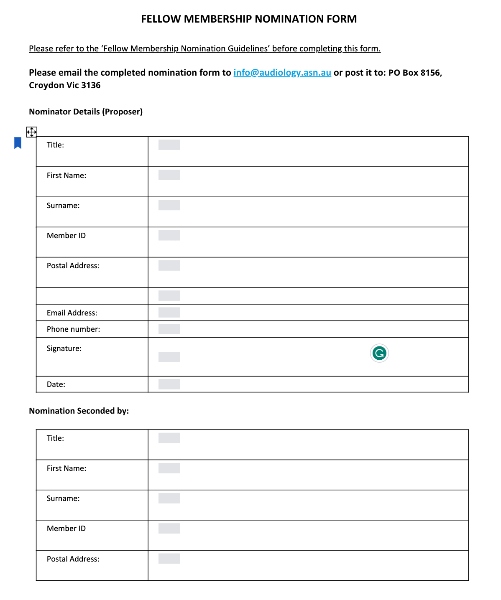Viewport: 501px width, 600px height.
Task: Click the Nominator First Name field
Action: [169, 175]
